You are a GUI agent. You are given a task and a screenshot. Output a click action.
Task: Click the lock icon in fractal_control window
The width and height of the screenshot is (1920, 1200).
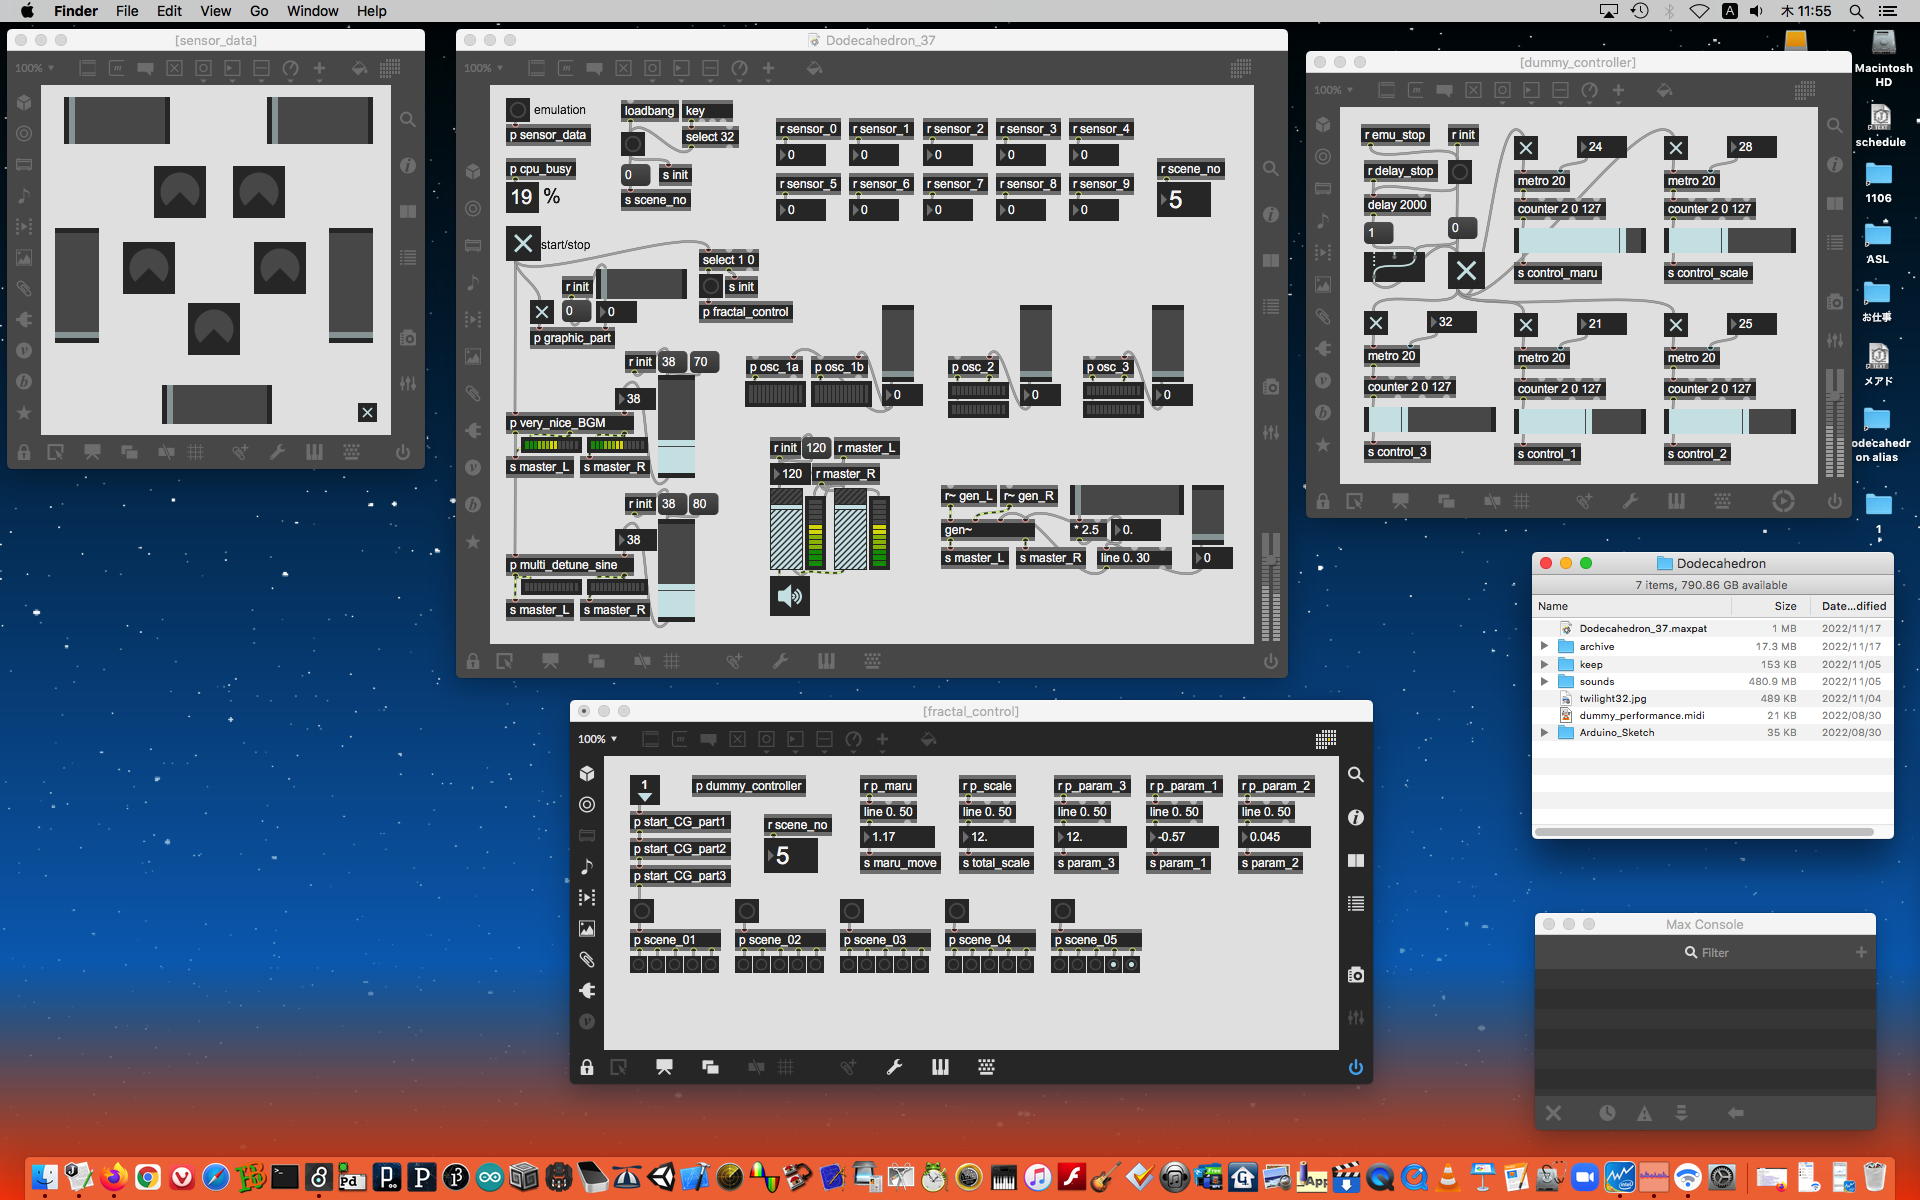pyautogui.click(x=587, y=1067)
